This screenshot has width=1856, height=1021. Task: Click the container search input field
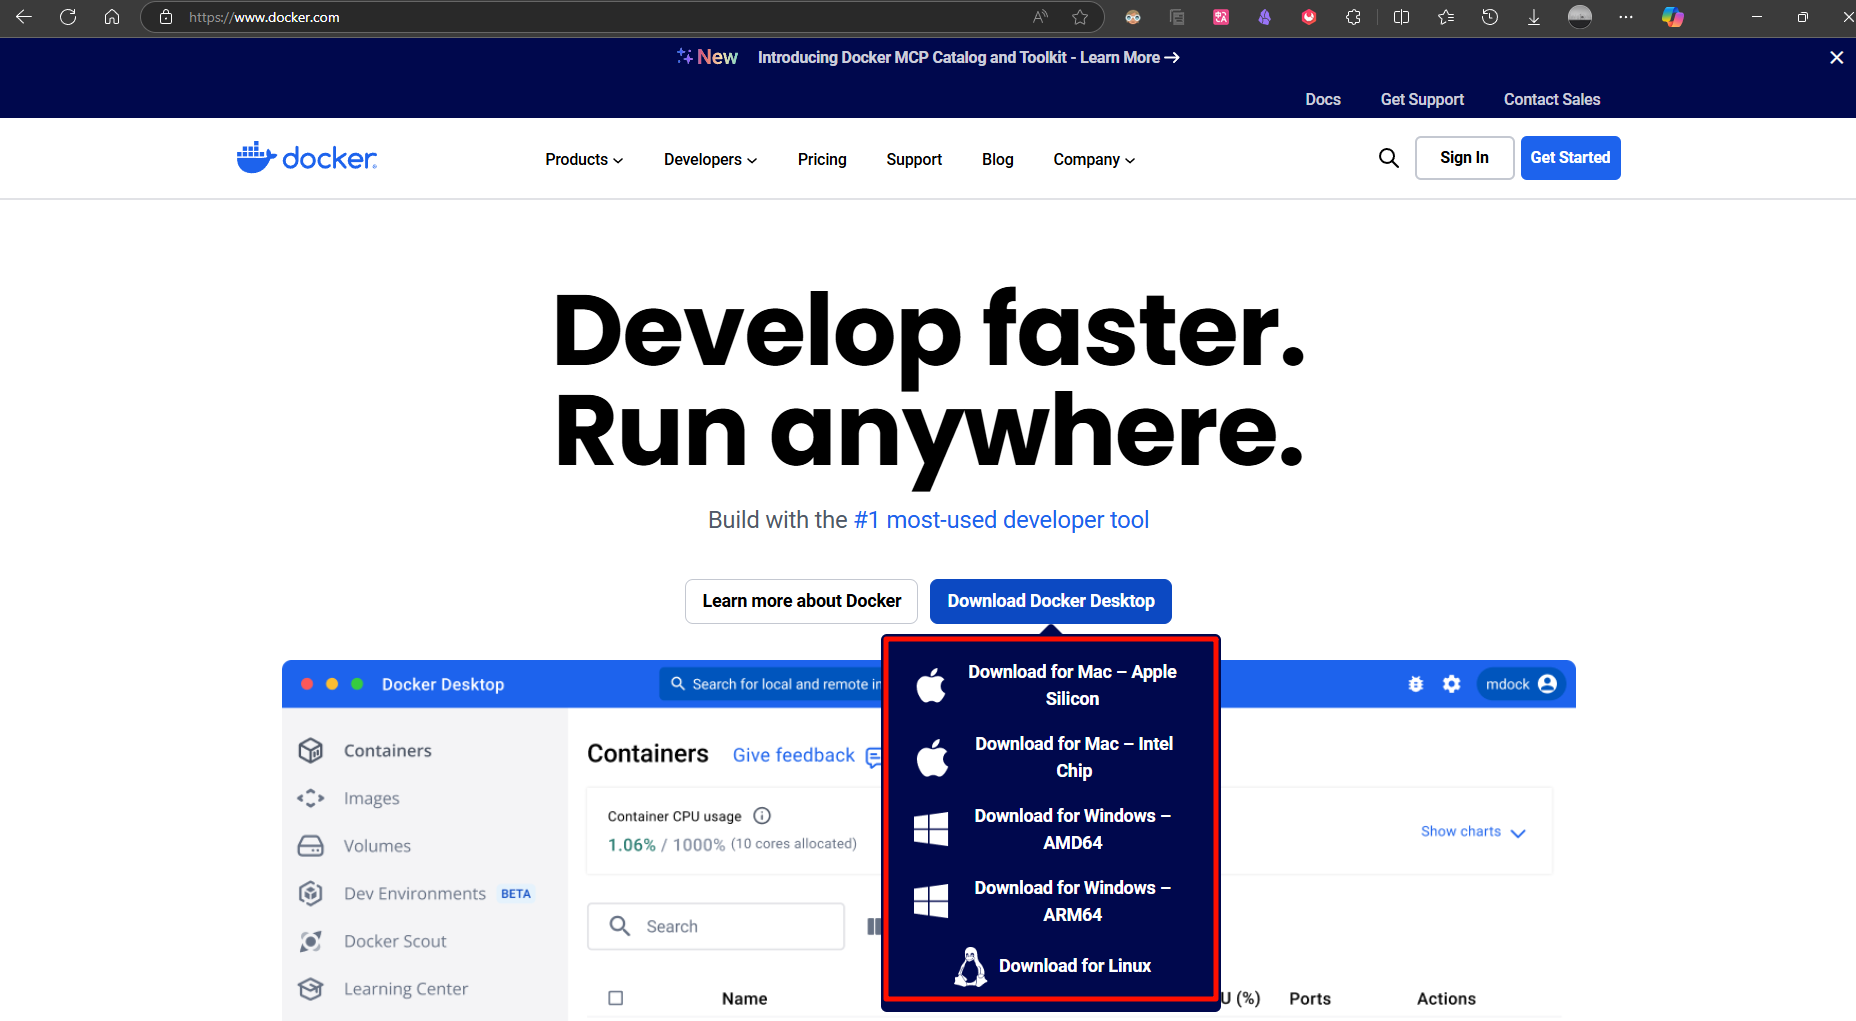point(715,926)
